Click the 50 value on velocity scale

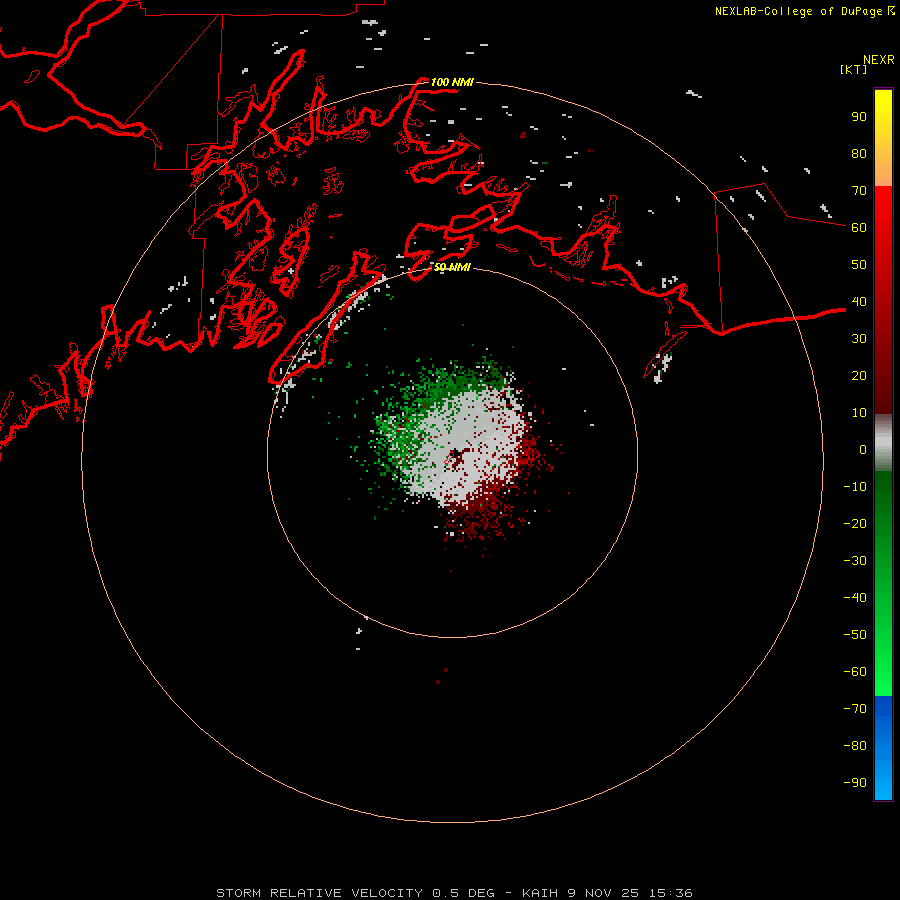click(x=859, y=265)
